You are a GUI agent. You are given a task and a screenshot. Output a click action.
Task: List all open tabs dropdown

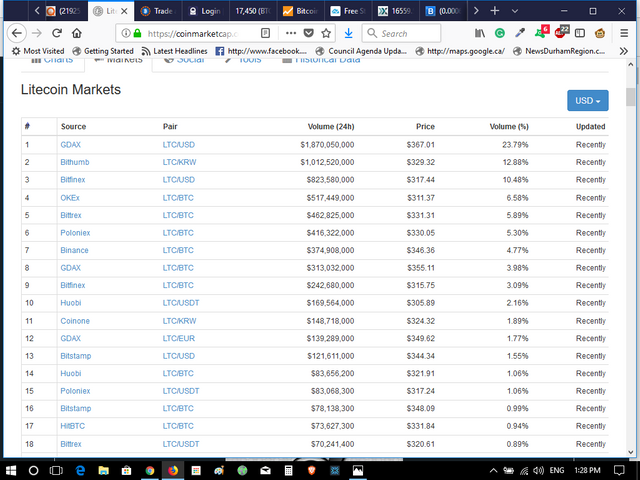[x=515, y=11]
